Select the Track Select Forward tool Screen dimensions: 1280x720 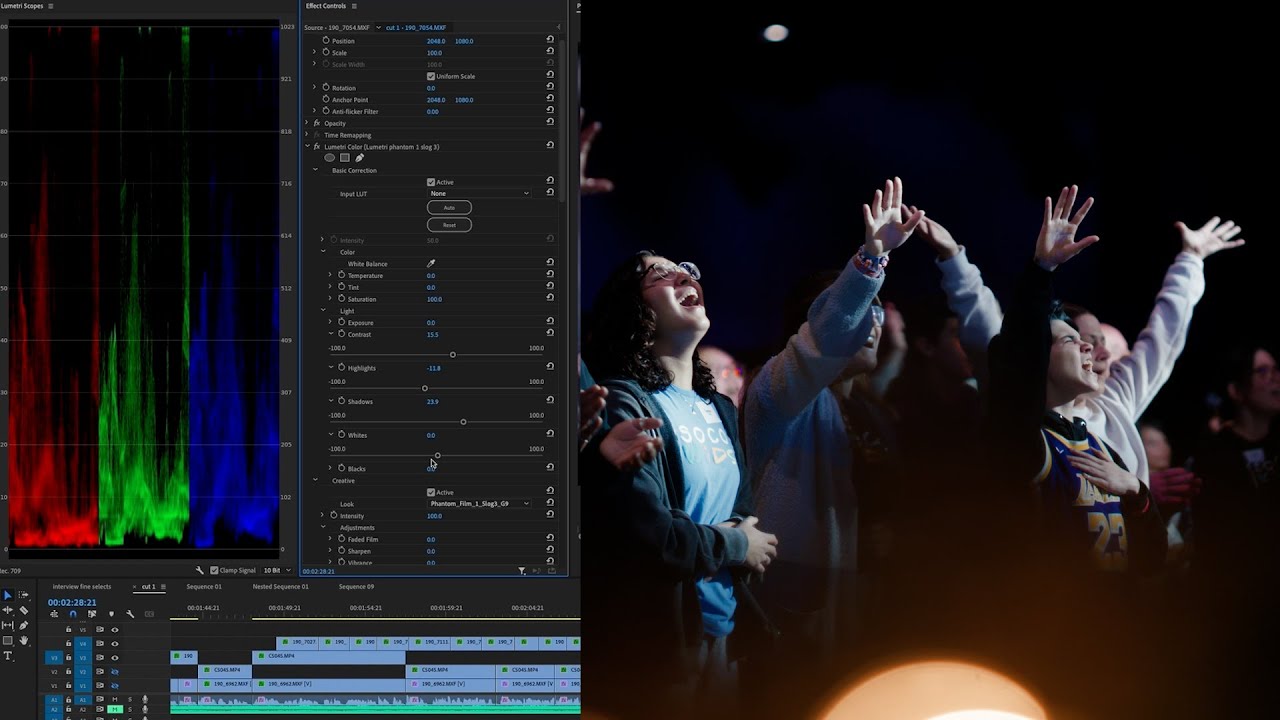(x=24, y=595)
